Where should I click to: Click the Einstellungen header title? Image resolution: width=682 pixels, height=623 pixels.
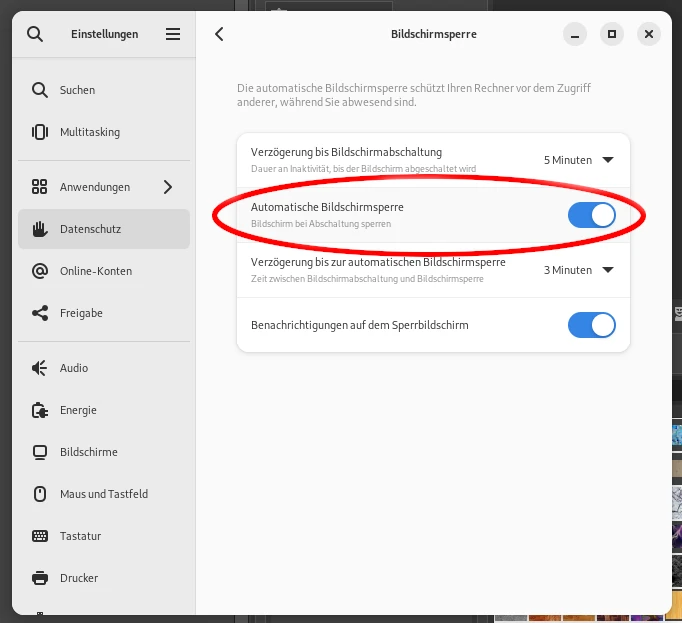click(x=104, y=34)
